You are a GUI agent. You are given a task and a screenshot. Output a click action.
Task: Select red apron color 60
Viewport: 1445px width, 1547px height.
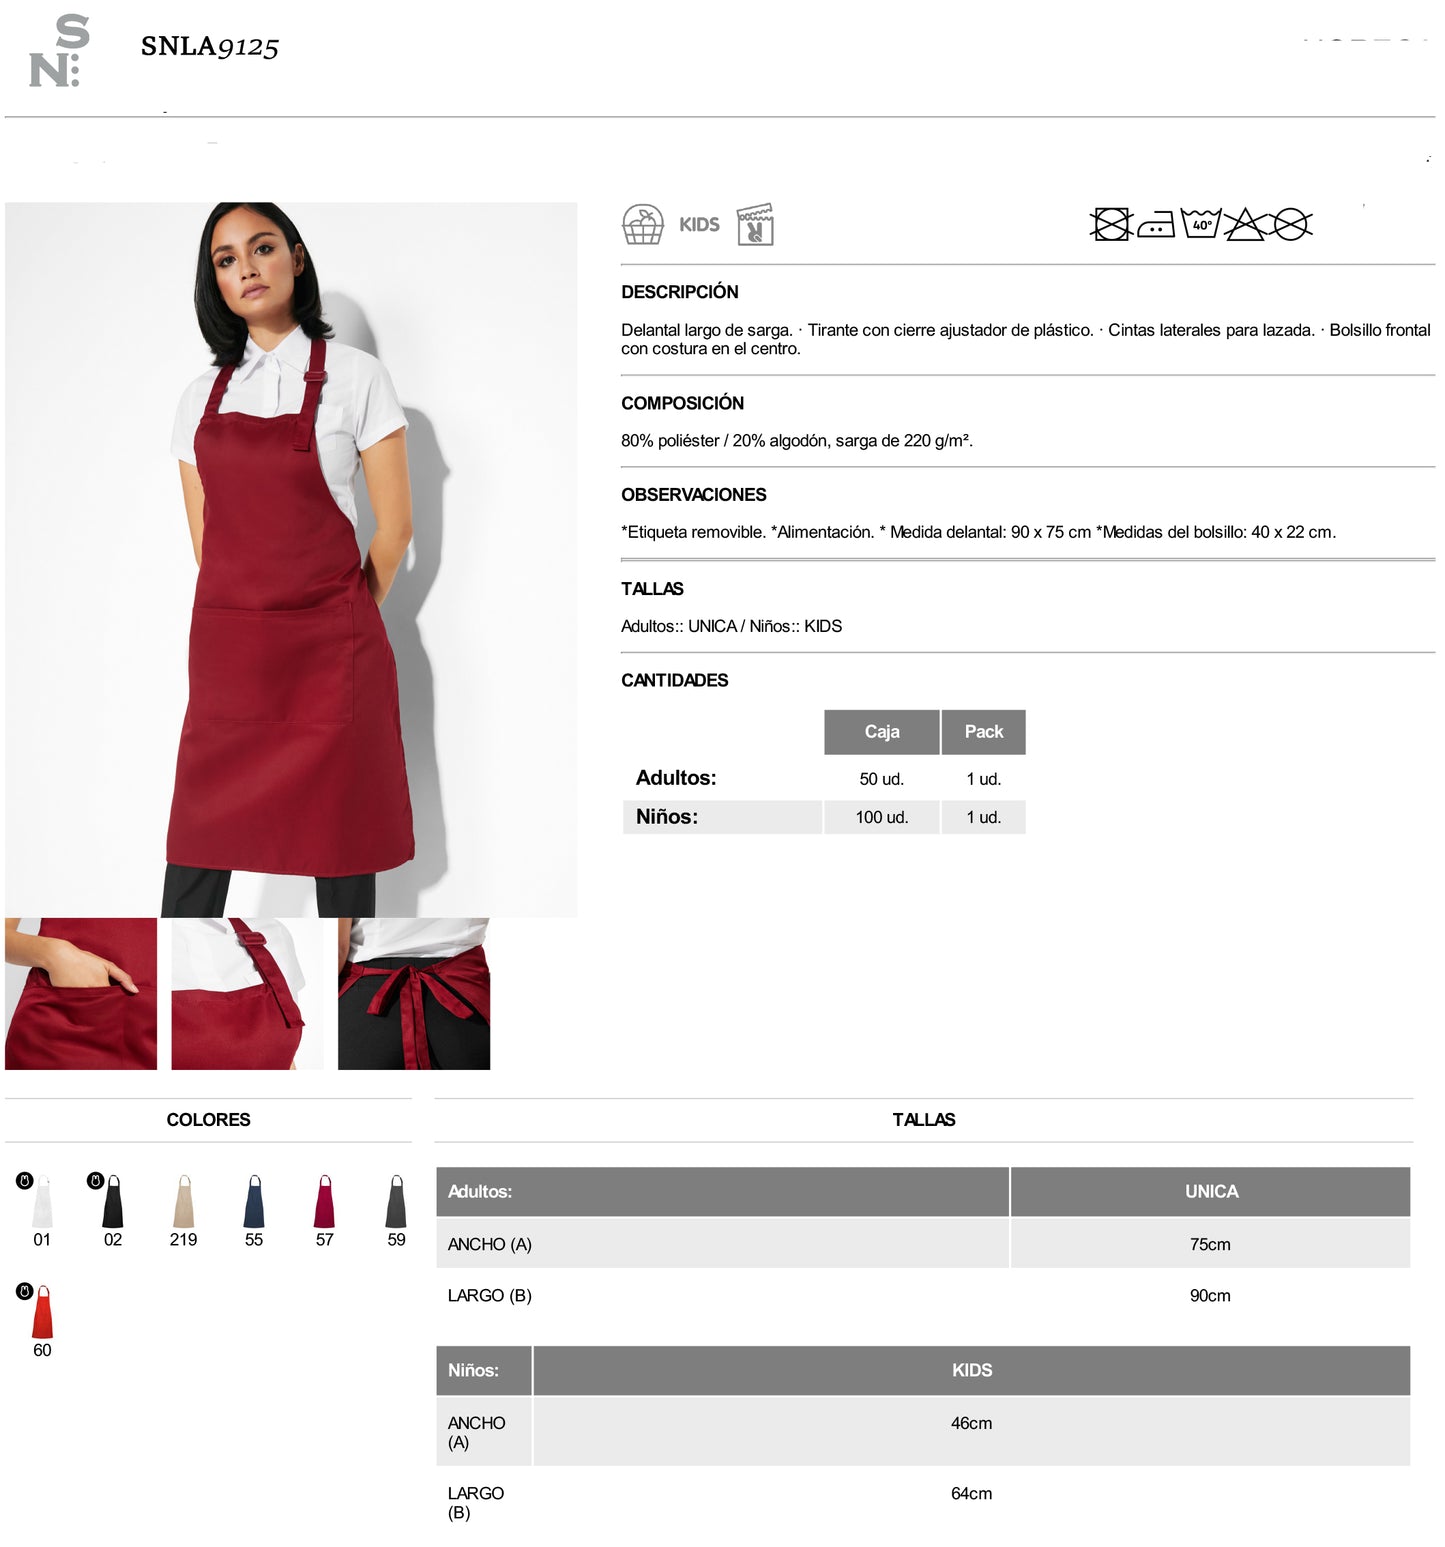point(42,1312)
